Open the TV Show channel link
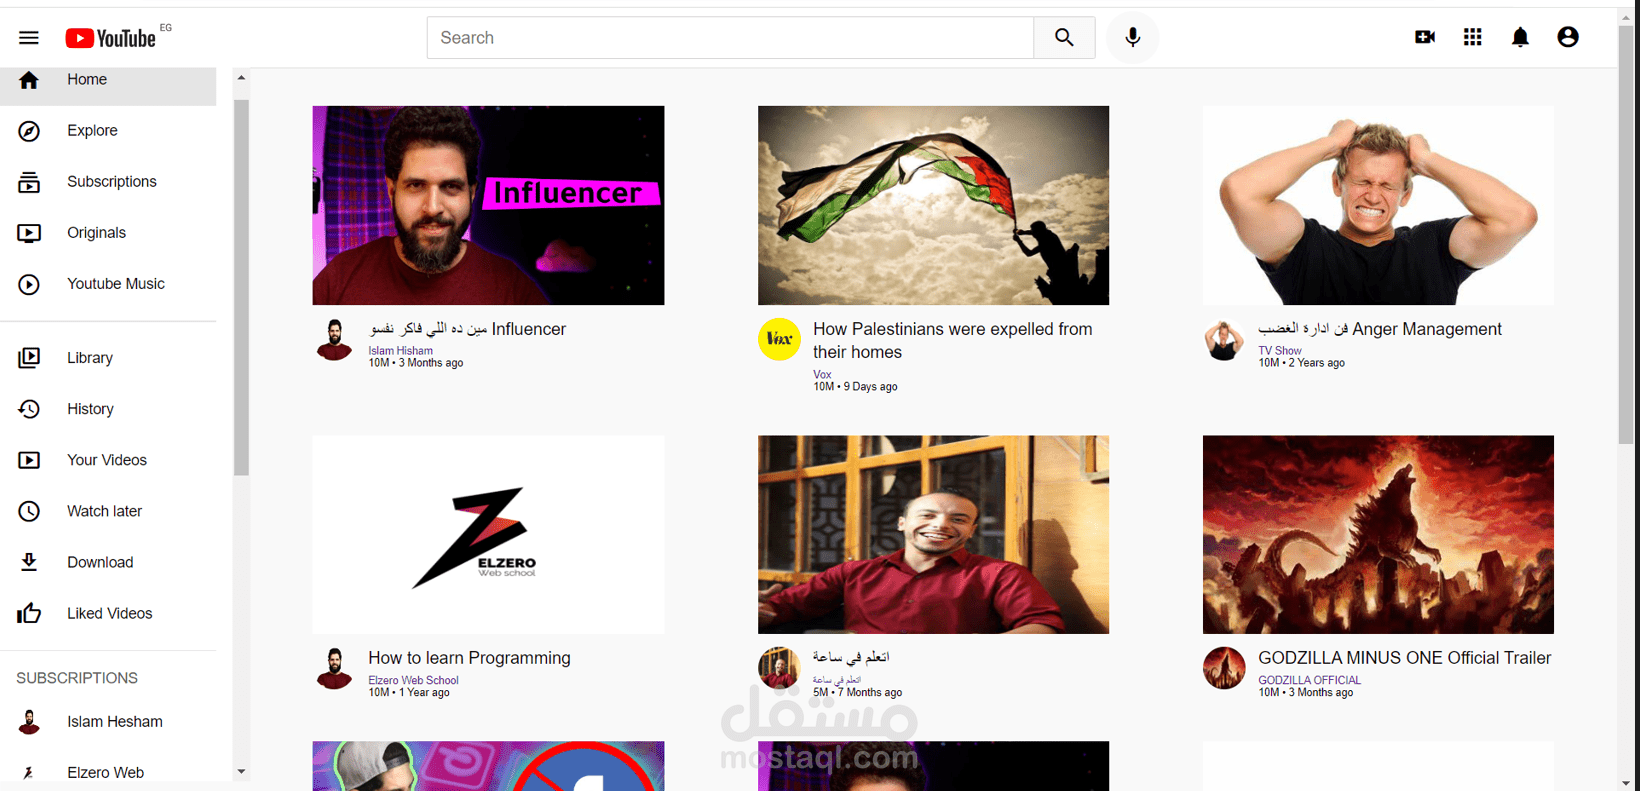1640x791 pixels. [x=1280, y=351]
